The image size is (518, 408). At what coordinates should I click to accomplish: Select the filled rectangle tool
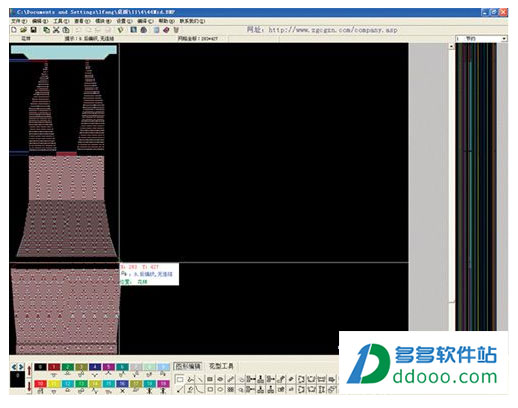tap(210, 379)
